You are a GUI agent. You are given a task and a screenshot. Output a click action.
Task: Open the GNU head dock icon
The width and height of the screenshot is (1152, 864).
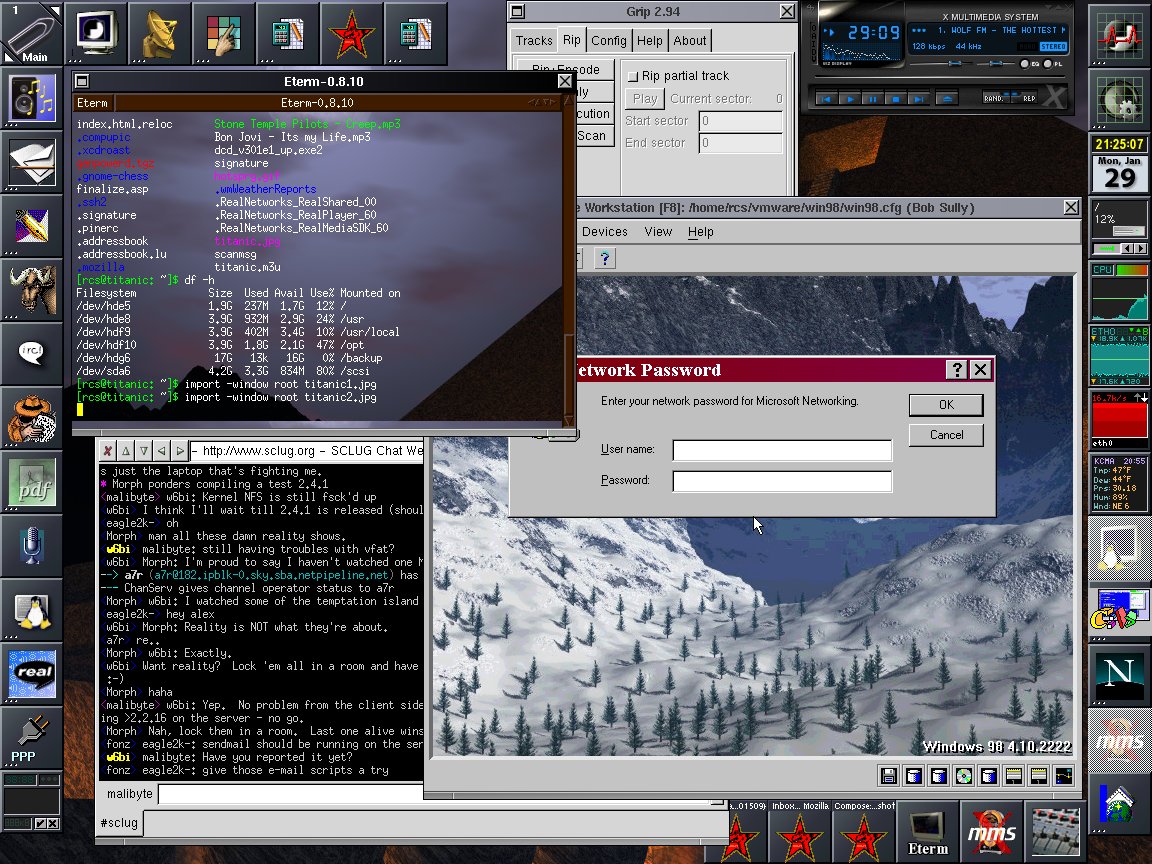(x=32, y=290)
